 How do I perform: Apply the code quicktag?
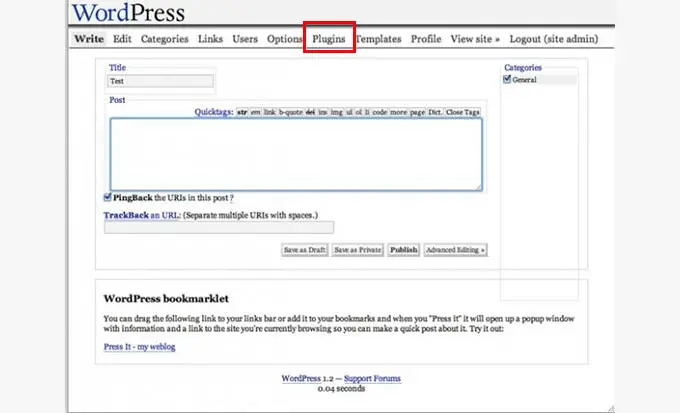coord(379,112)
